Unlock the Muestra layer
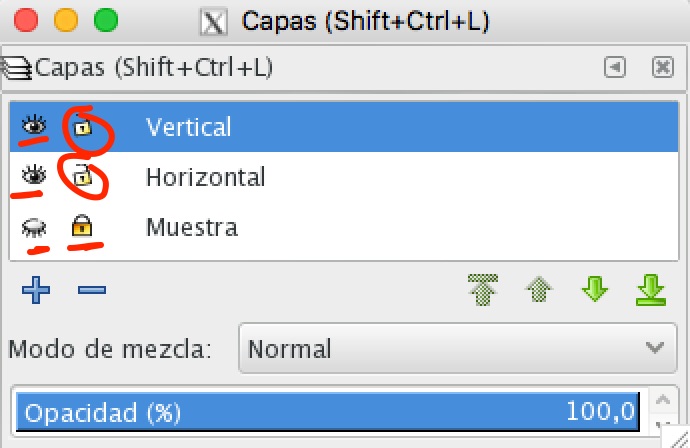Screen dimensions: 690x448 (x=82, y=229)
